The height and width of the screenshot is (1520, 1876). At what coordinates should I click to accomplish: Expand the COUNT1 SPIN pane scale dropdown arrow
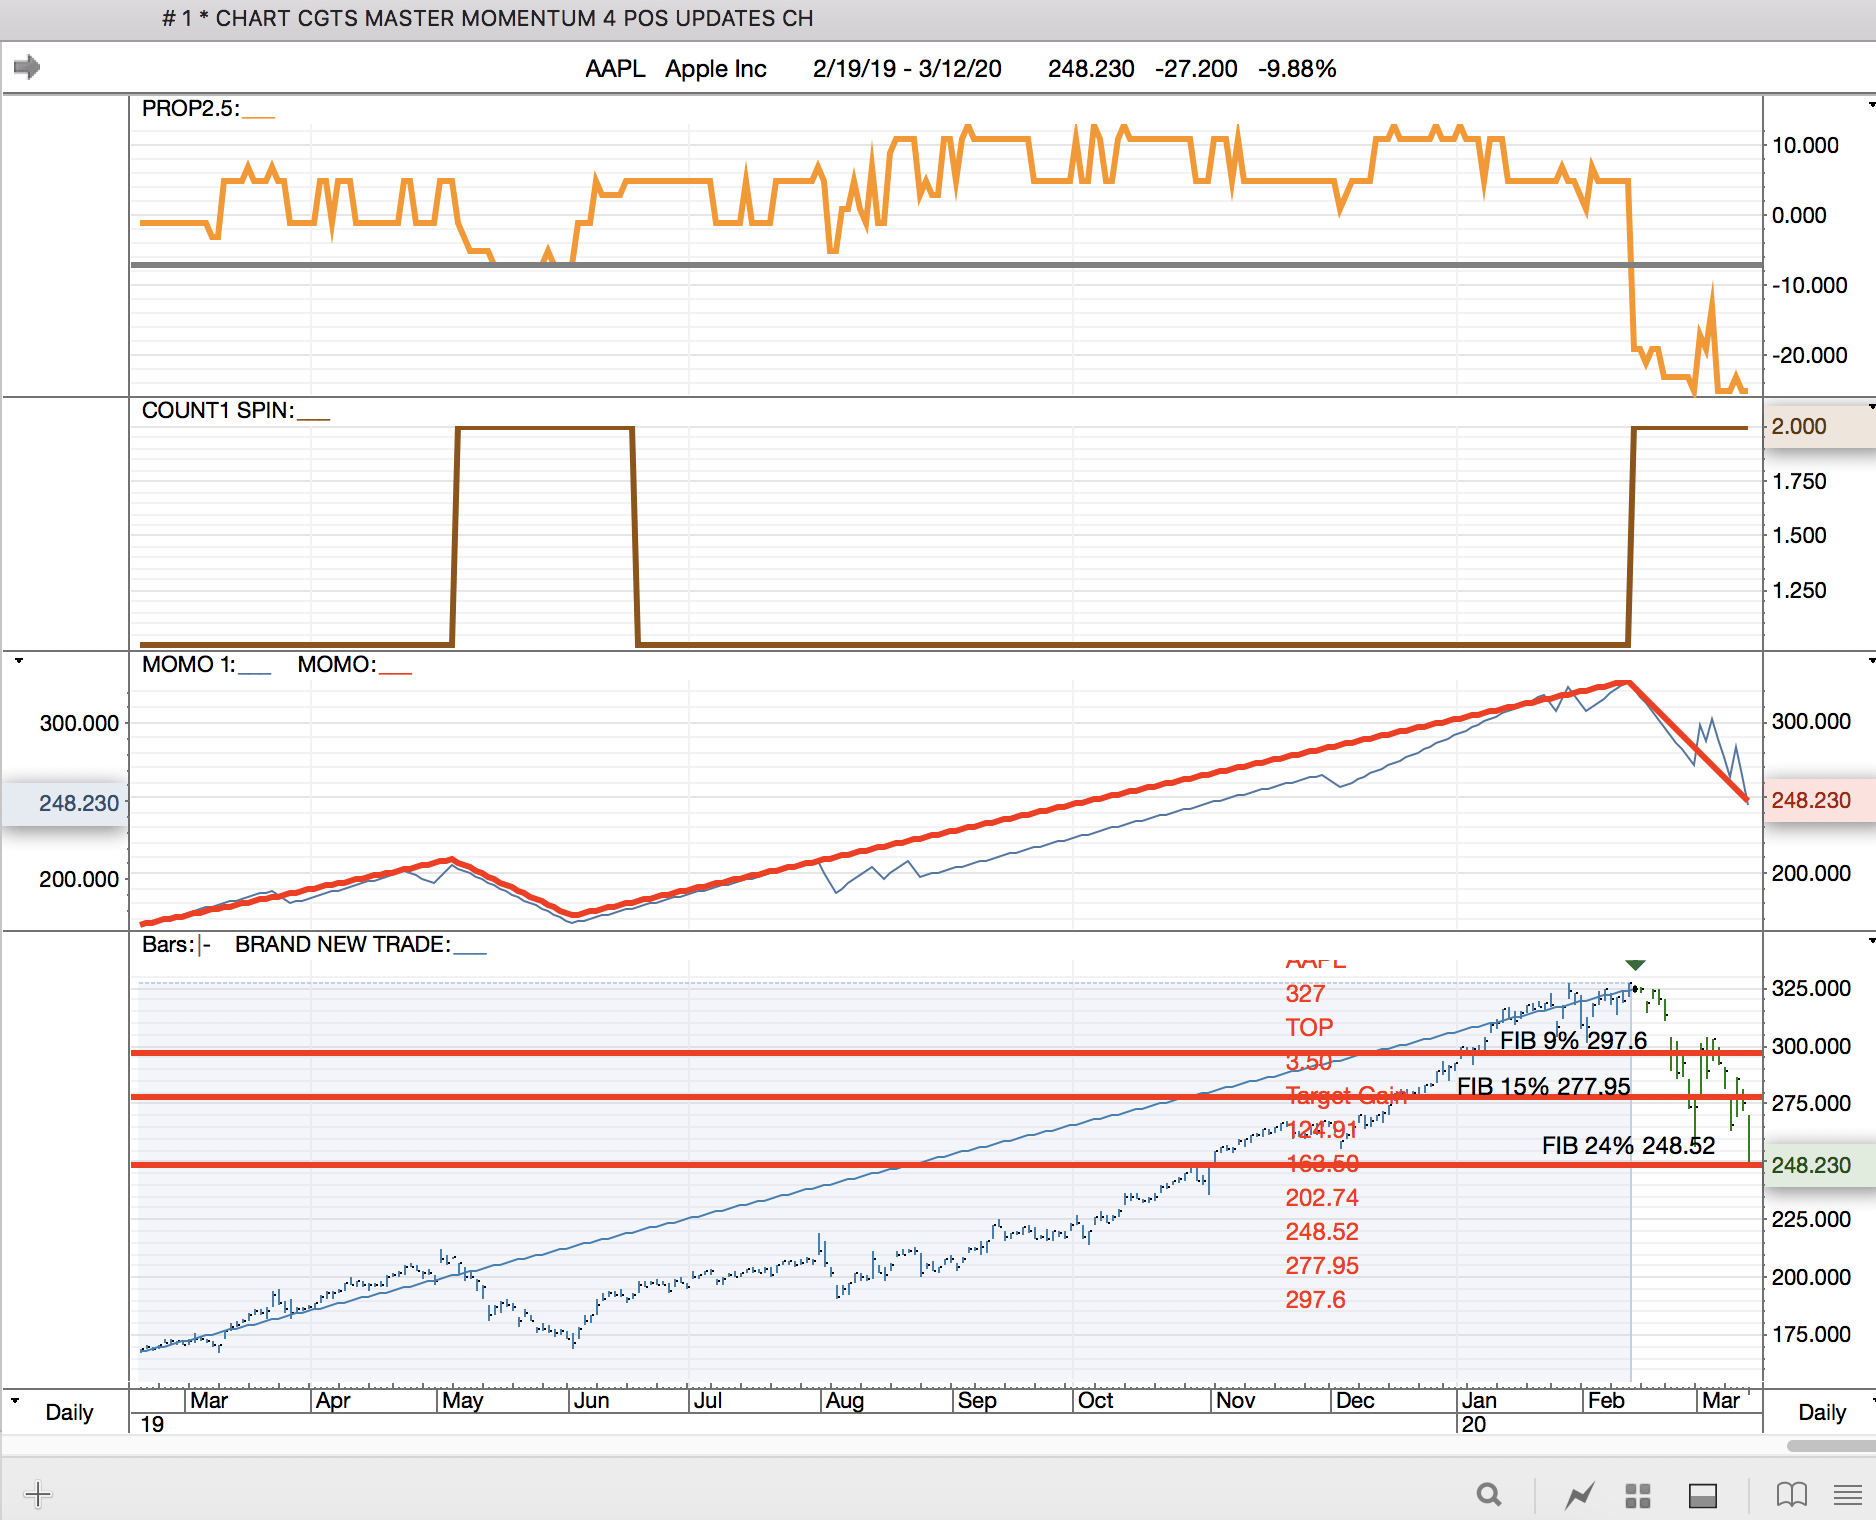(x=1871, y=406)
